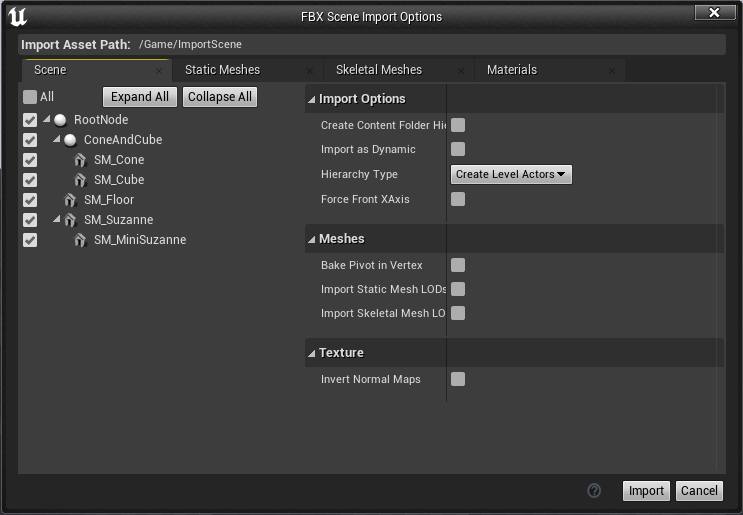Image resolution: width=743 pixels, height=515 pixels.
Task: Close the FBX Scene Import Options dialog
Action: 714,12
